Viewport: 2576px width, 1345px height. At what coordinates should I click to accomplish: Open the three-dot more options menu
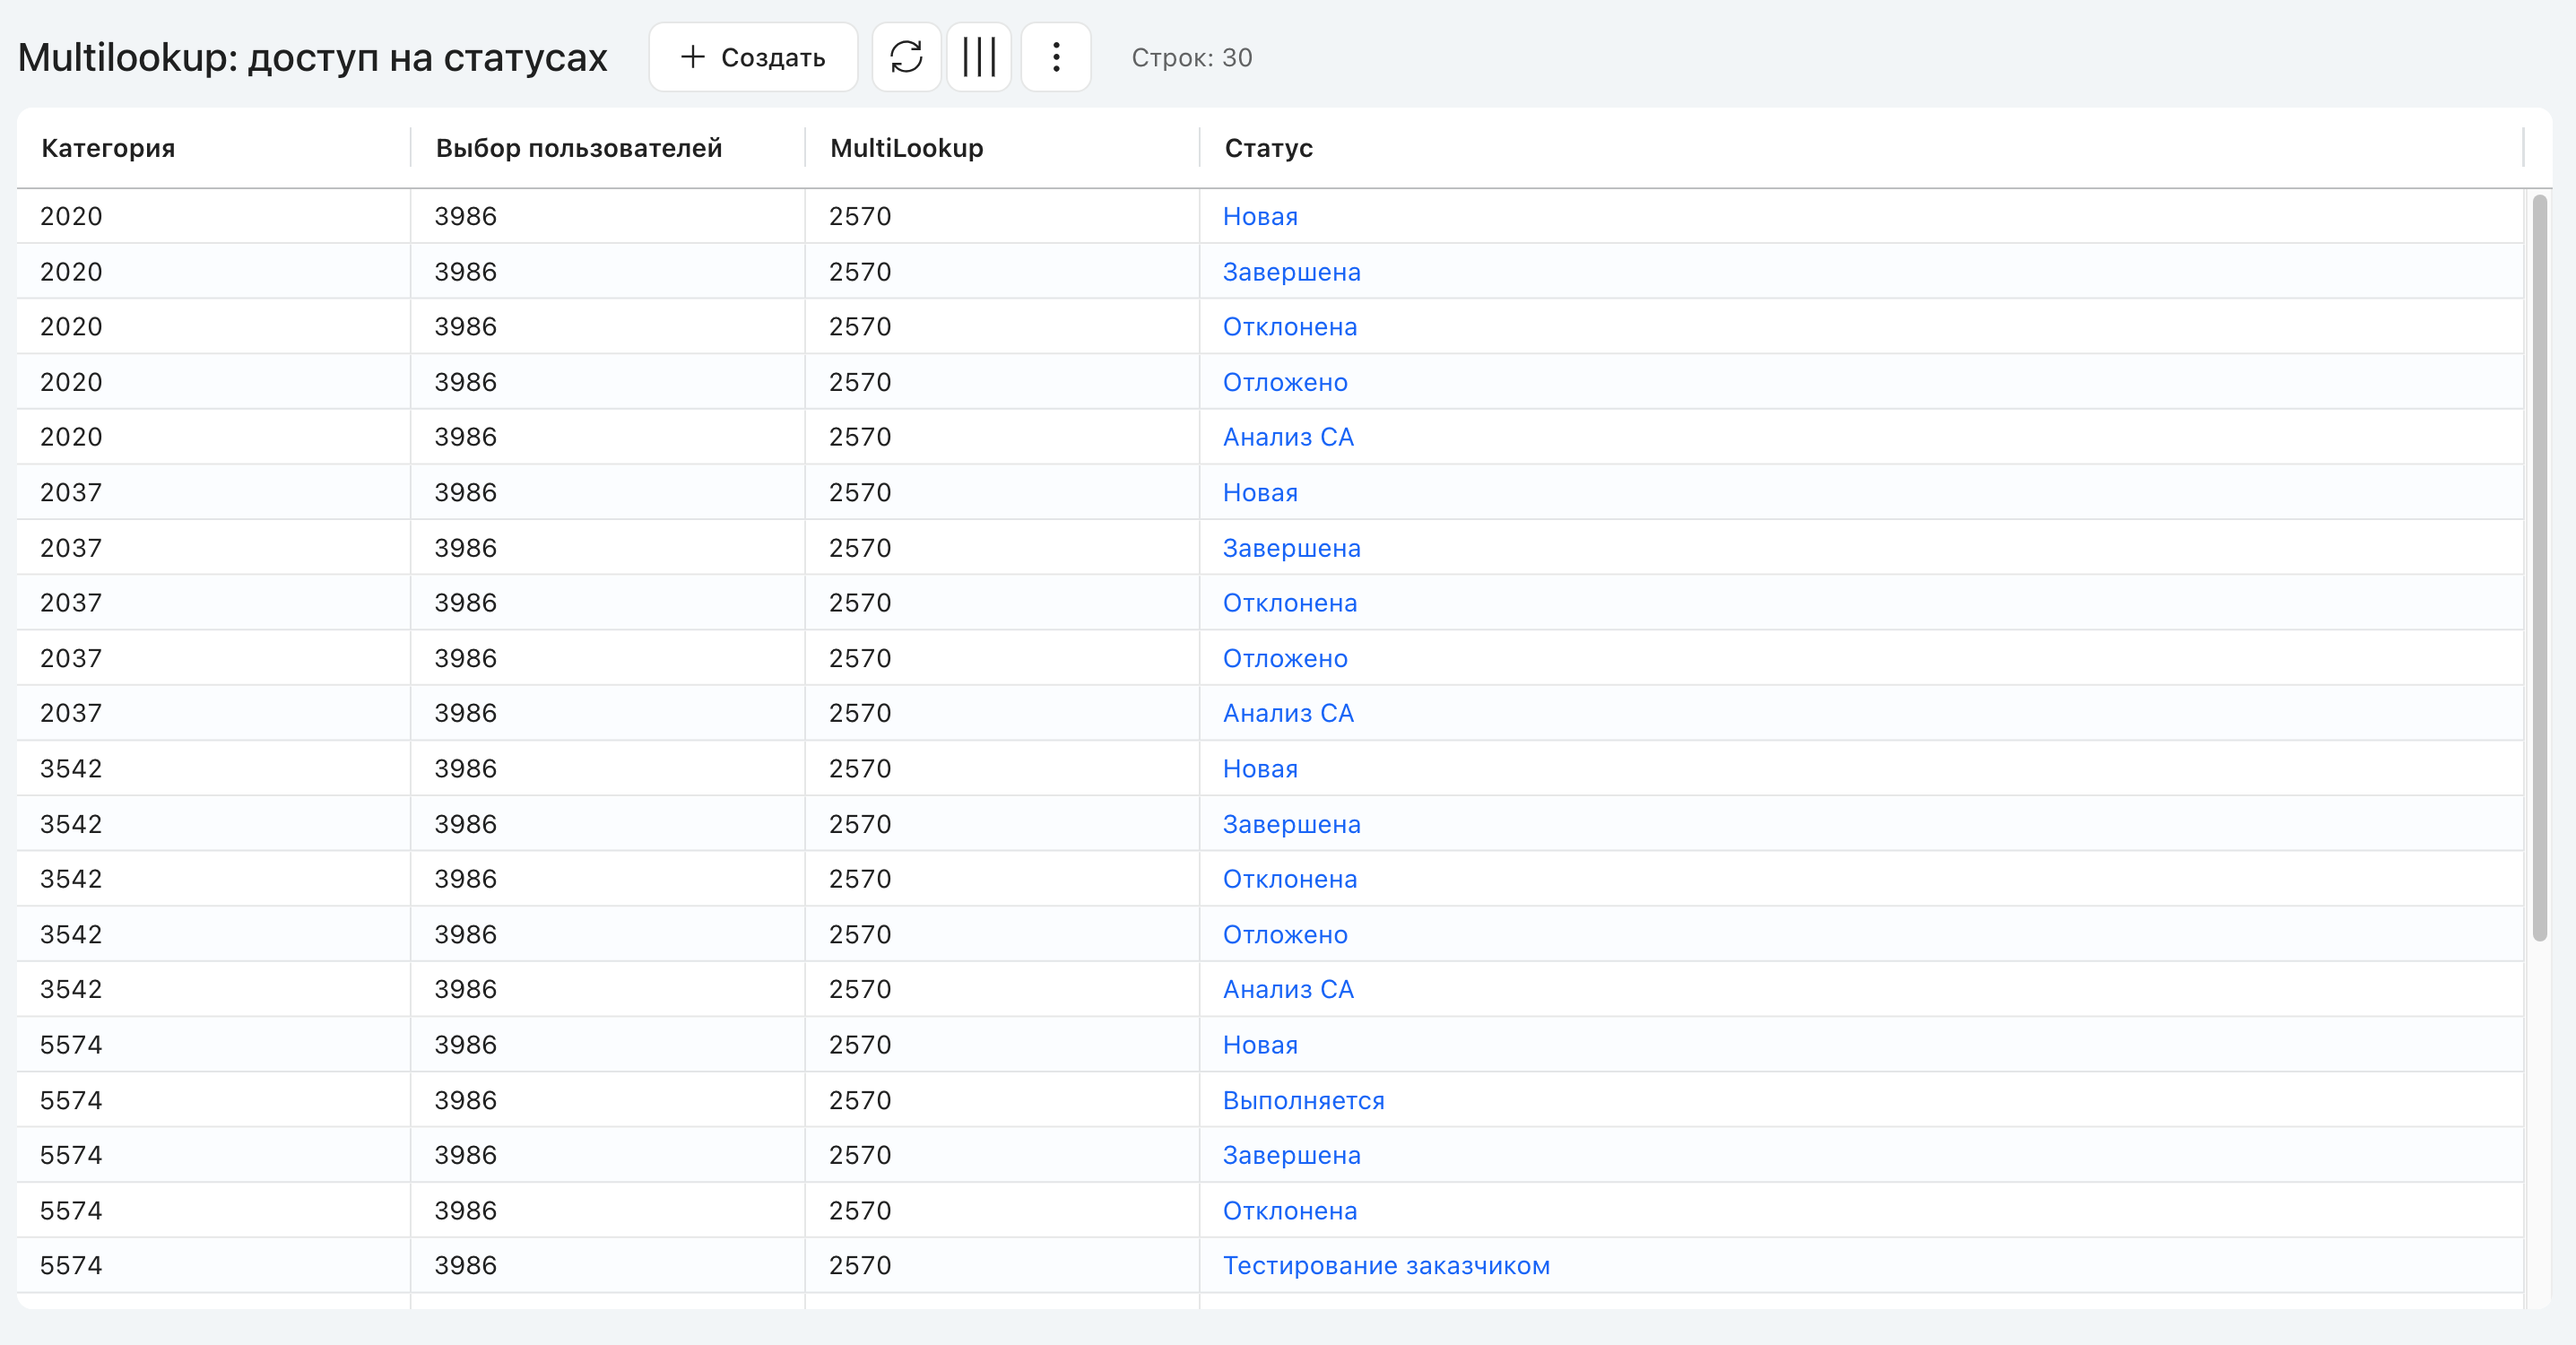pos(1056,57)
